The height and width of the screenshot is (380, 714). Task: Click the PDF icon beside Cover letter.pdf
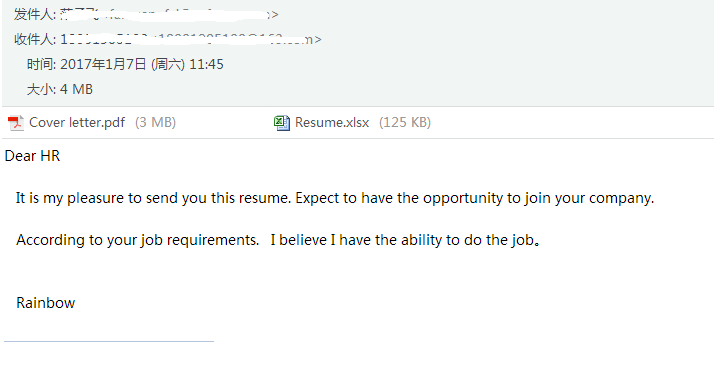[16, 123]
